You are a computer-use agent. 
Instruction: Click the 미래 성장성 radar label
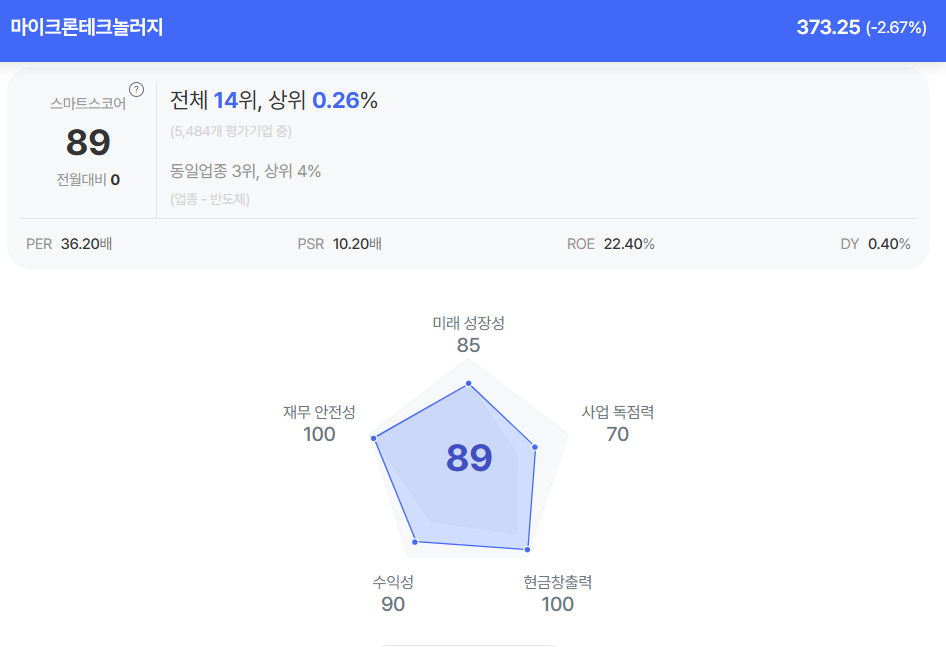[468, 323]
